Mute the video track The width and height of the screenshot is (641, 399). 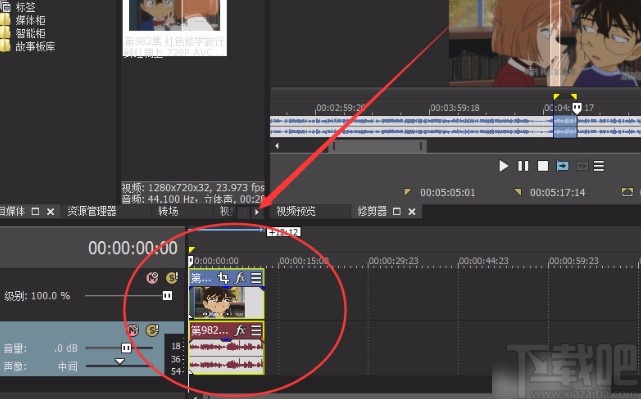(x=152, y=278)
